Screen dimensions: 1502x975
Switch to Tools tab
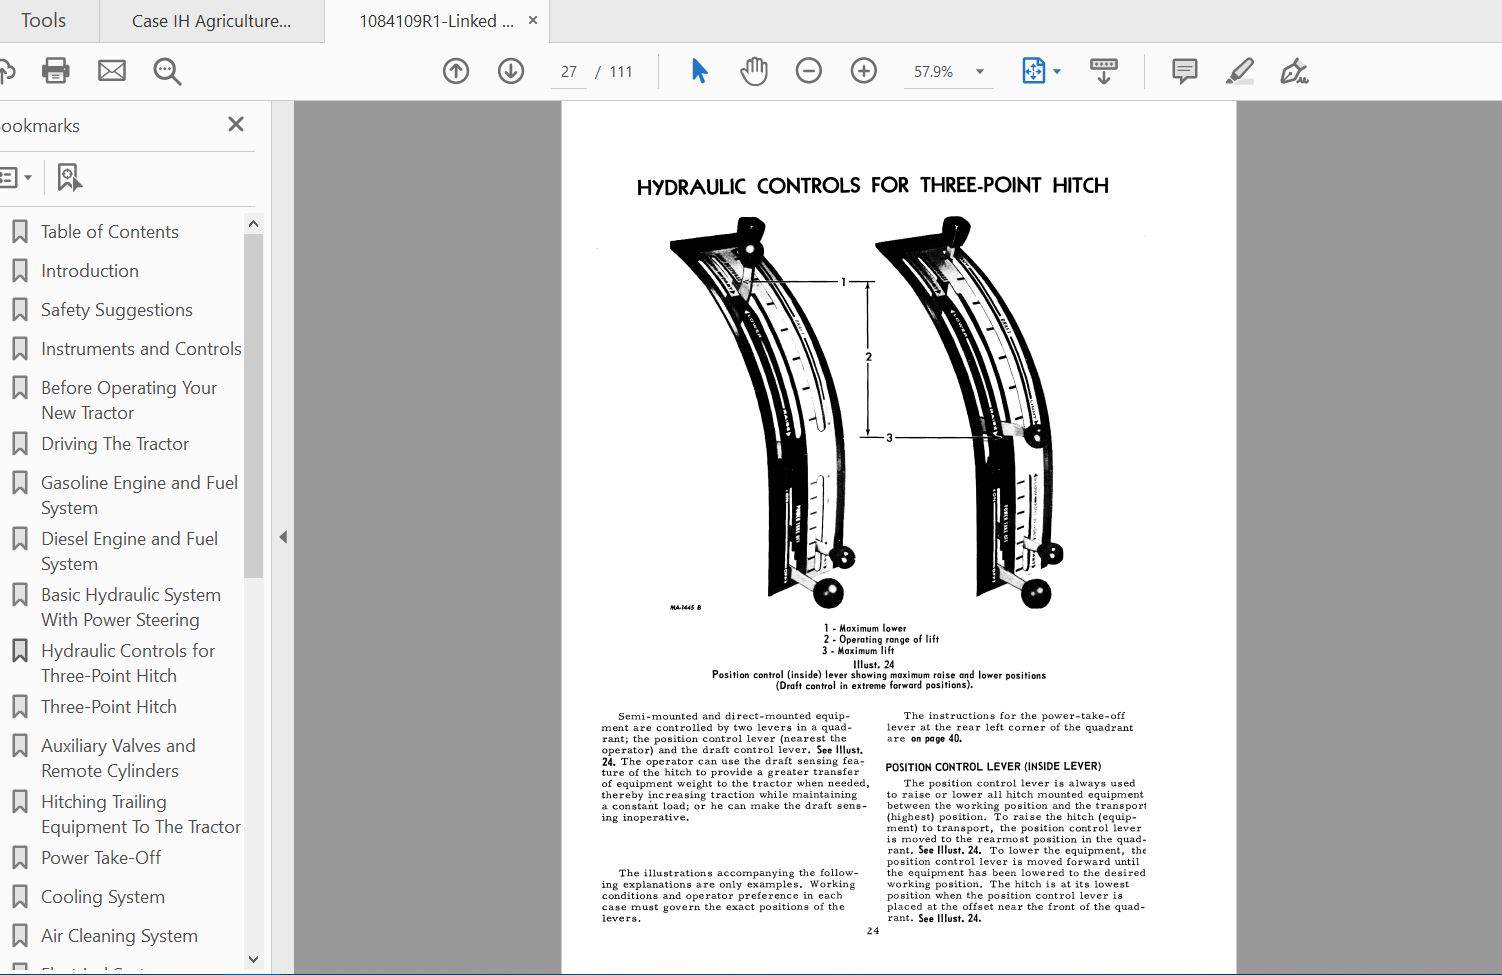44,20
